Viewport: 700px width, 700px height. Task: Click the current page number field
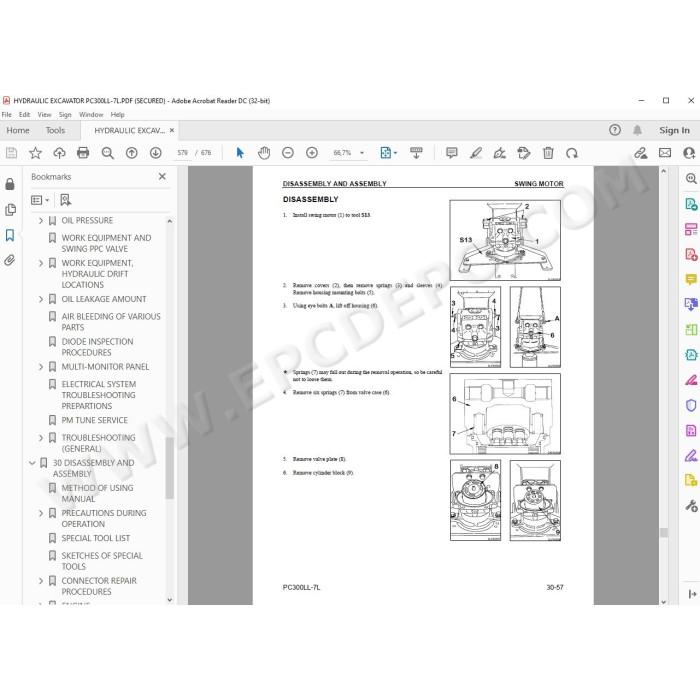(183, 153)
